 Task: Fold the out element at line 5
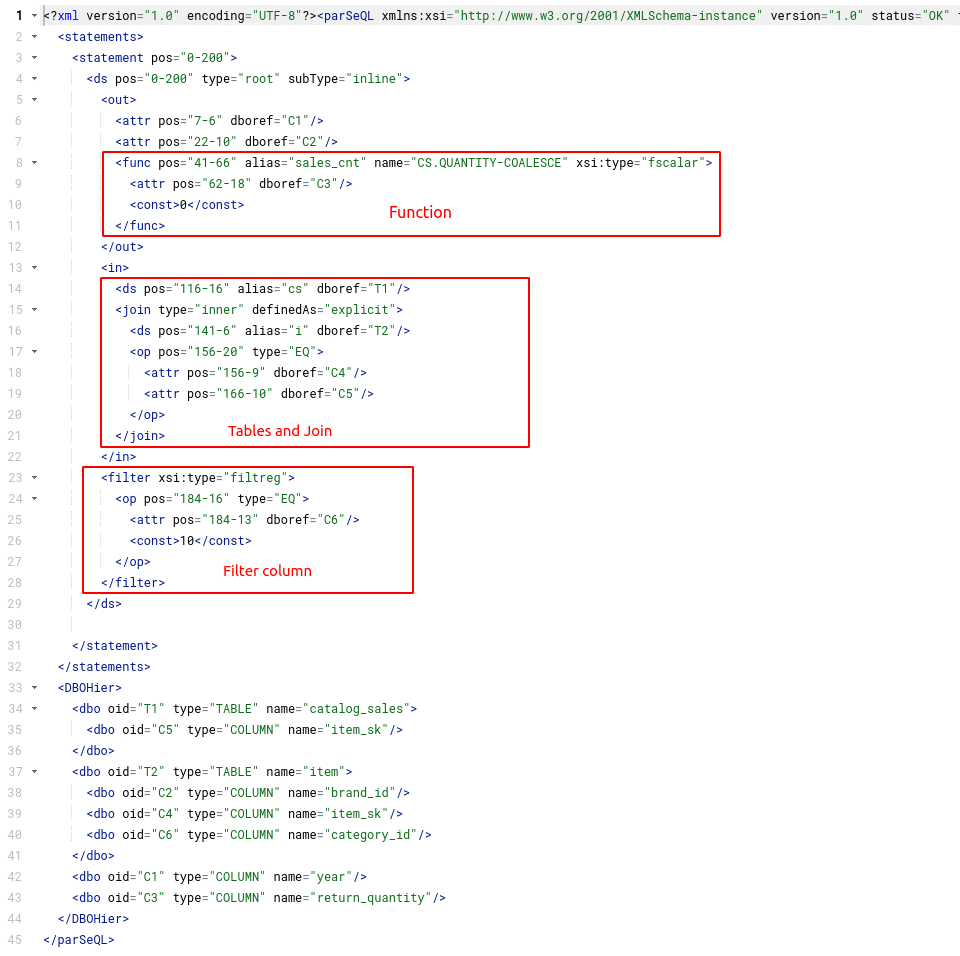click(x=34, y=99)
